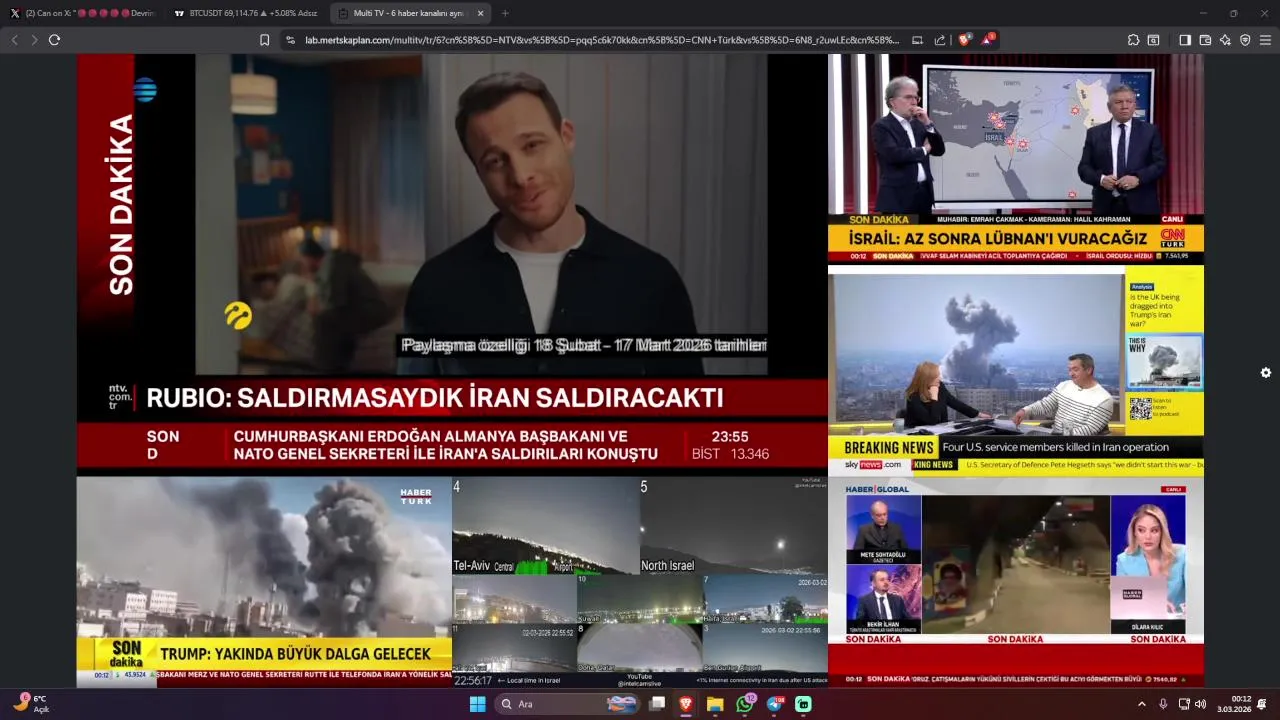Open the volume tray icon
The width and height of the screenshot is (1280, 720).
(1200, 704)
